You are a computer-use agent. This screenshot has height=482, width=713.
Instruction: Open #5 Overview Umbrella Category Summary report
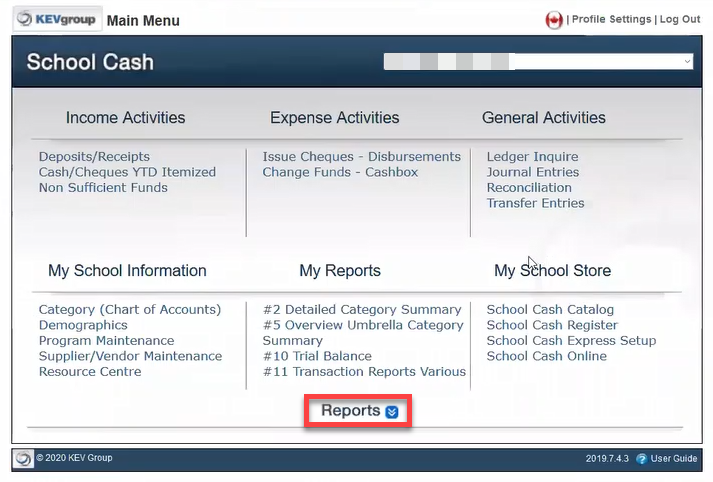363,332
